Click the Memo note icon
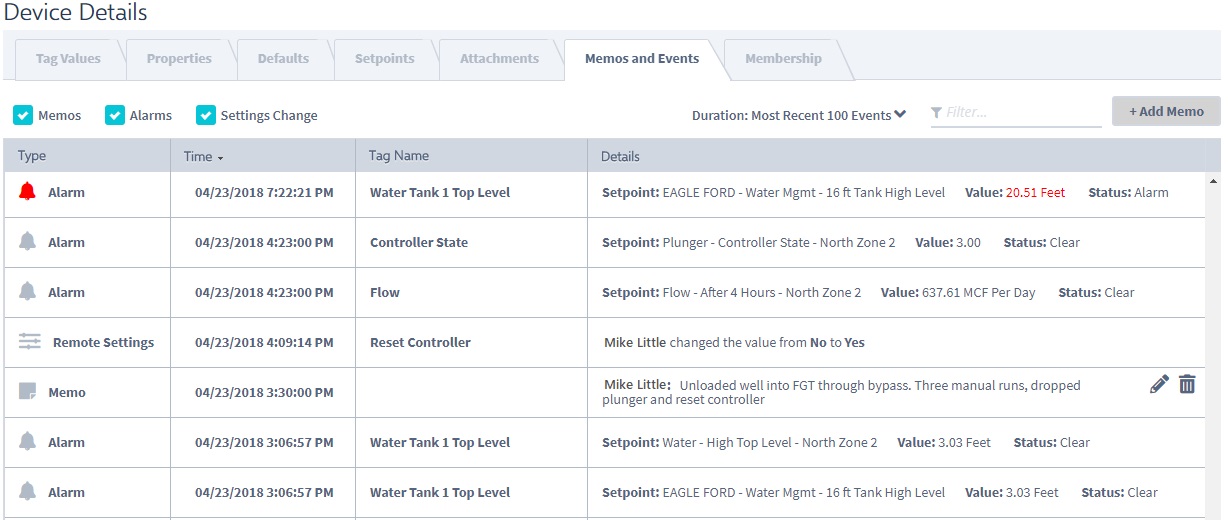The image size is (1228, 520). [x=28, y=392]
